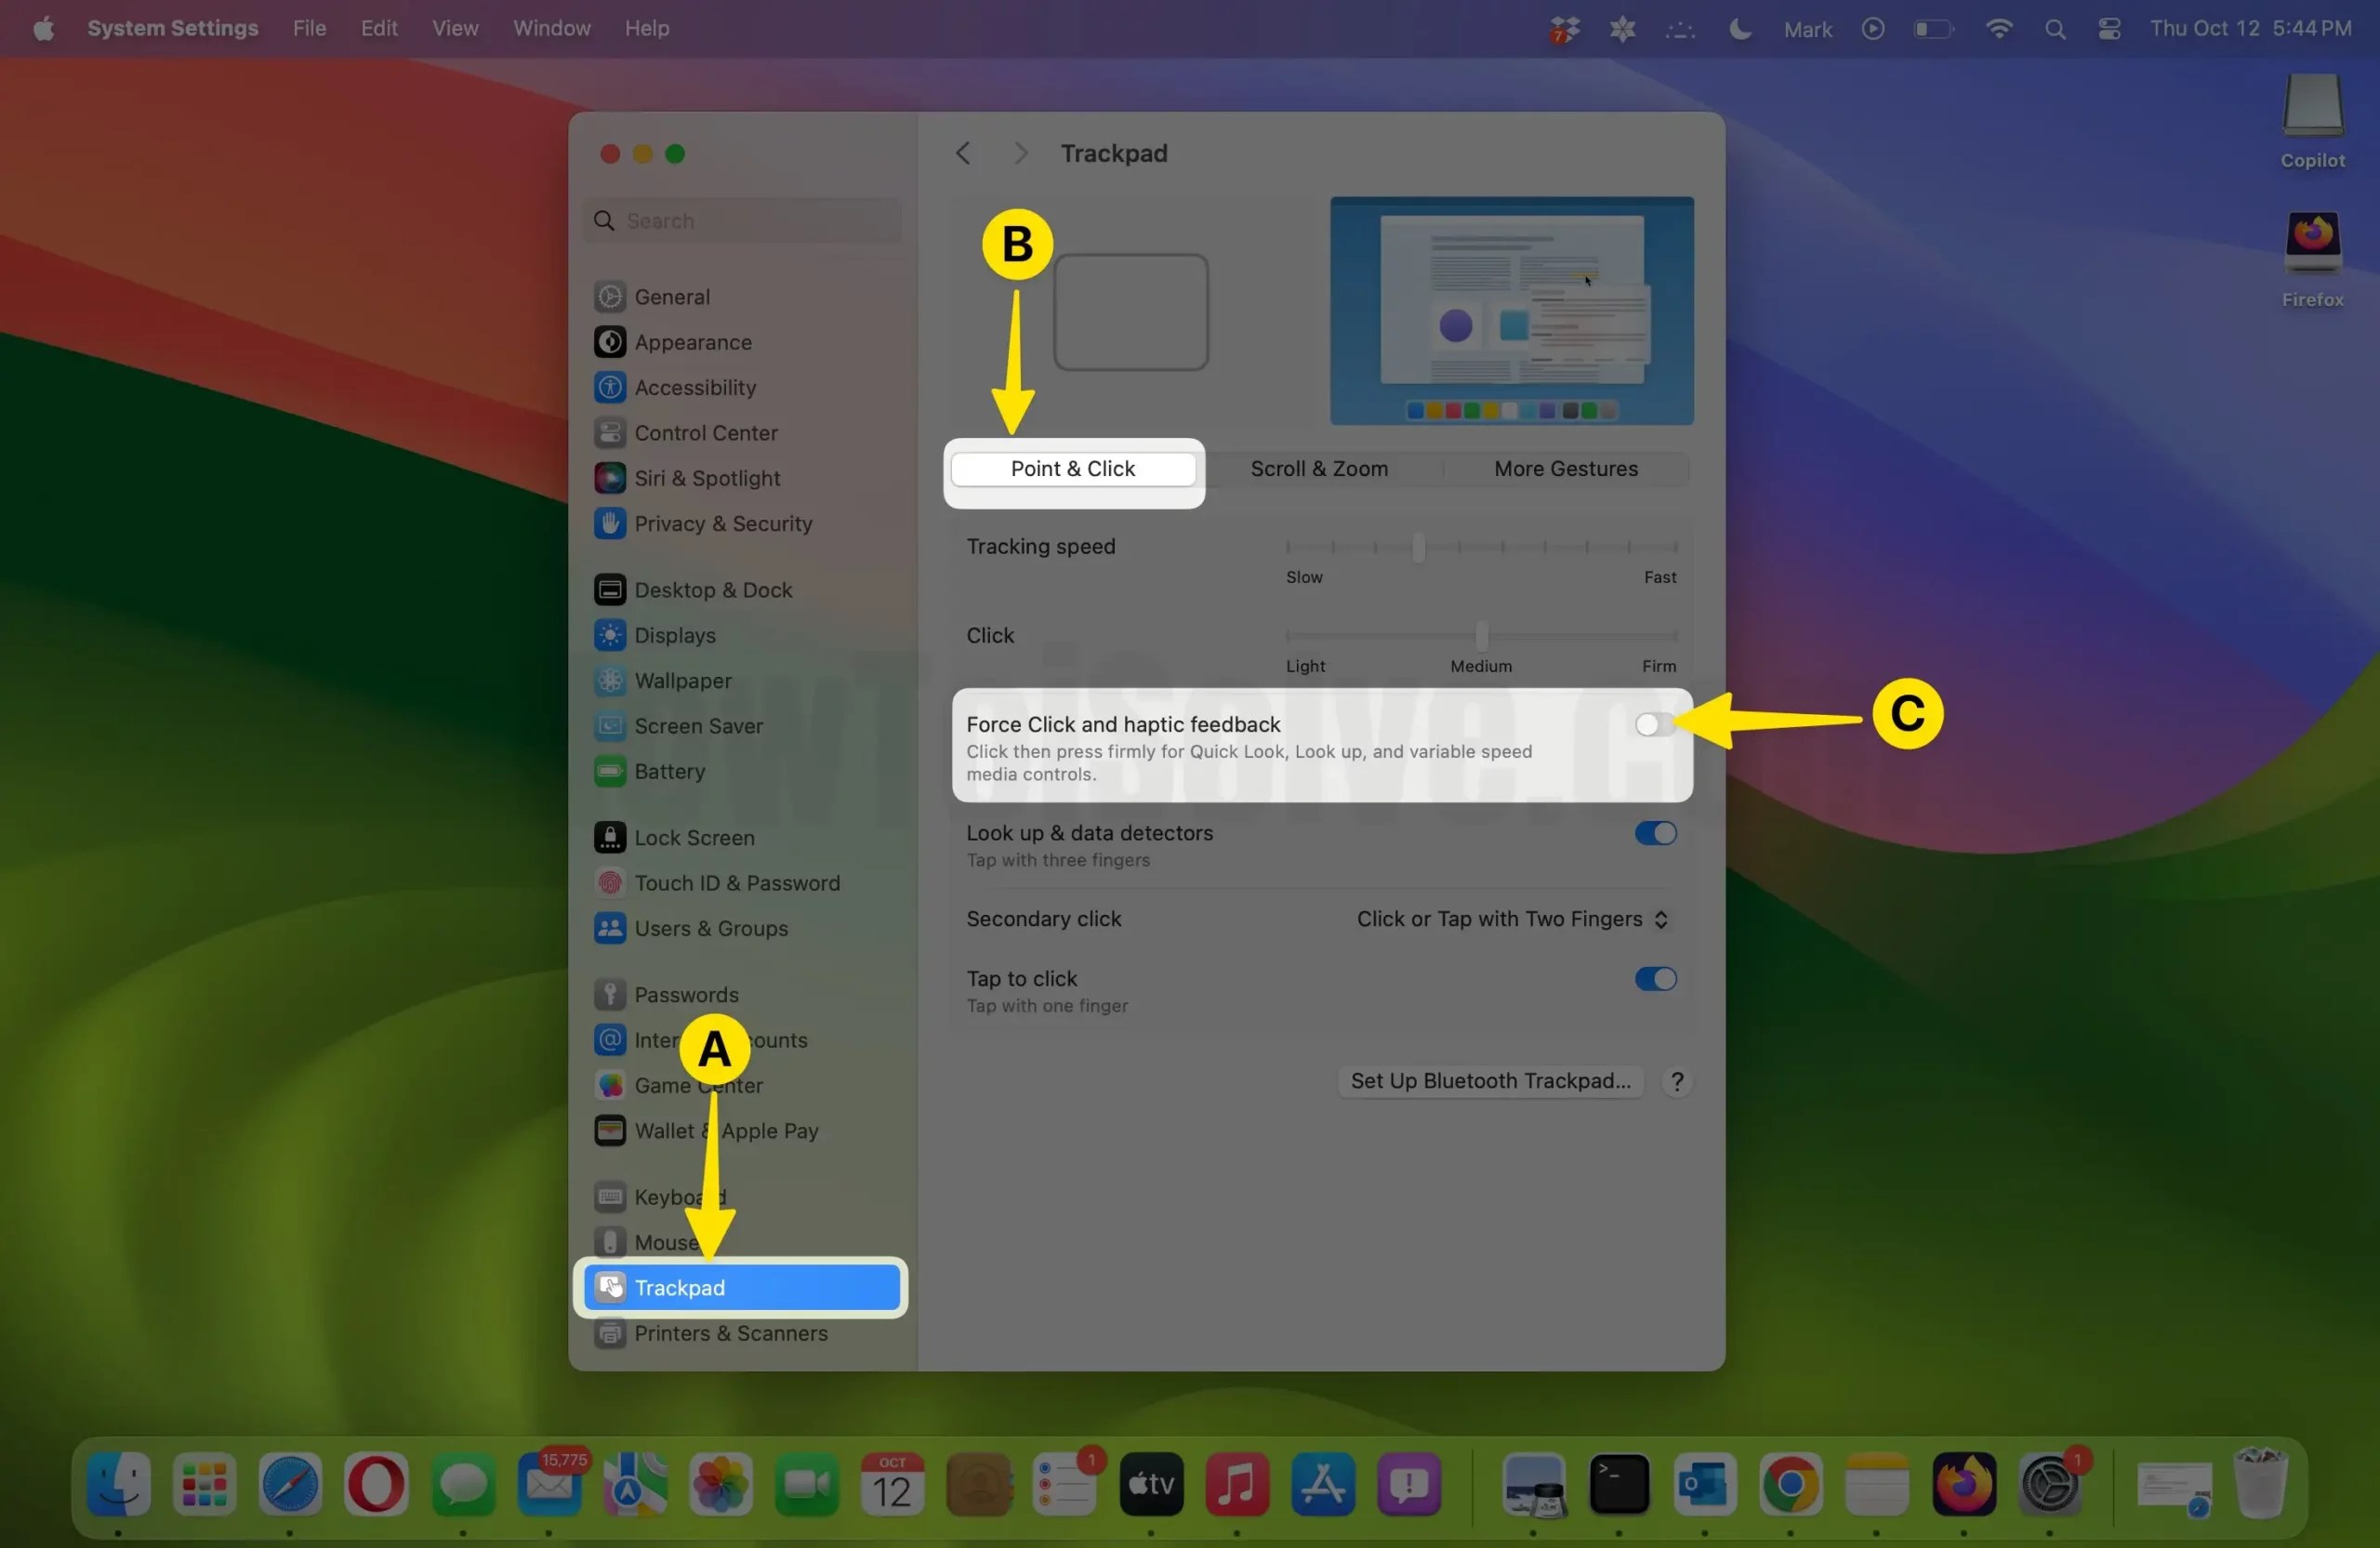Open trackpad help with the question mark button
The height and width of the screenshot is (1548, 2380).
(x=1676, y=1080)
